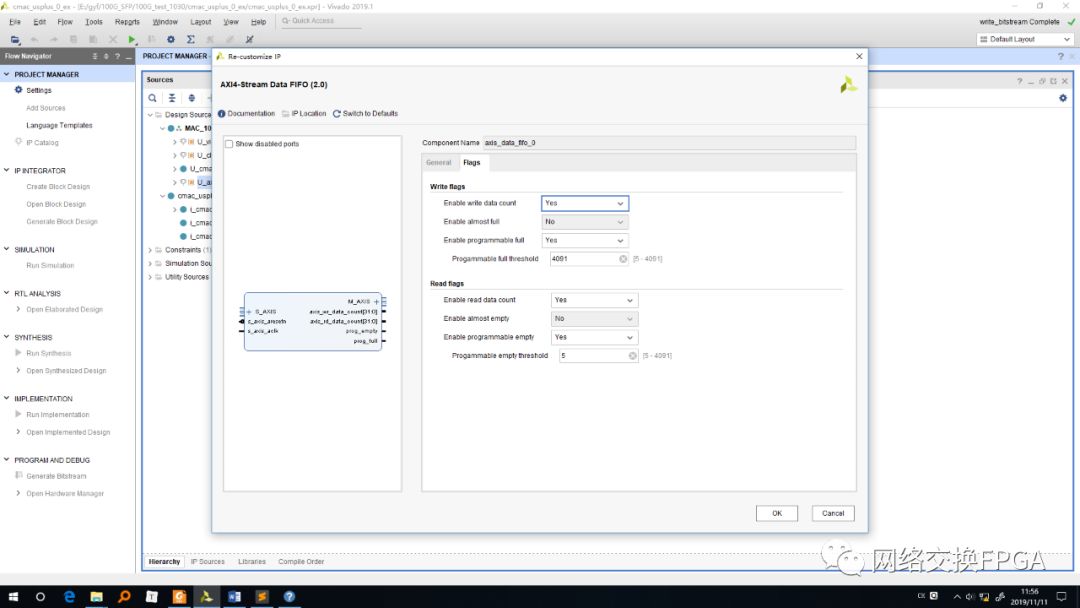Screen dimensions: 1080x608
Task: Click the Sources panel search icon
Action: point(153,98)
